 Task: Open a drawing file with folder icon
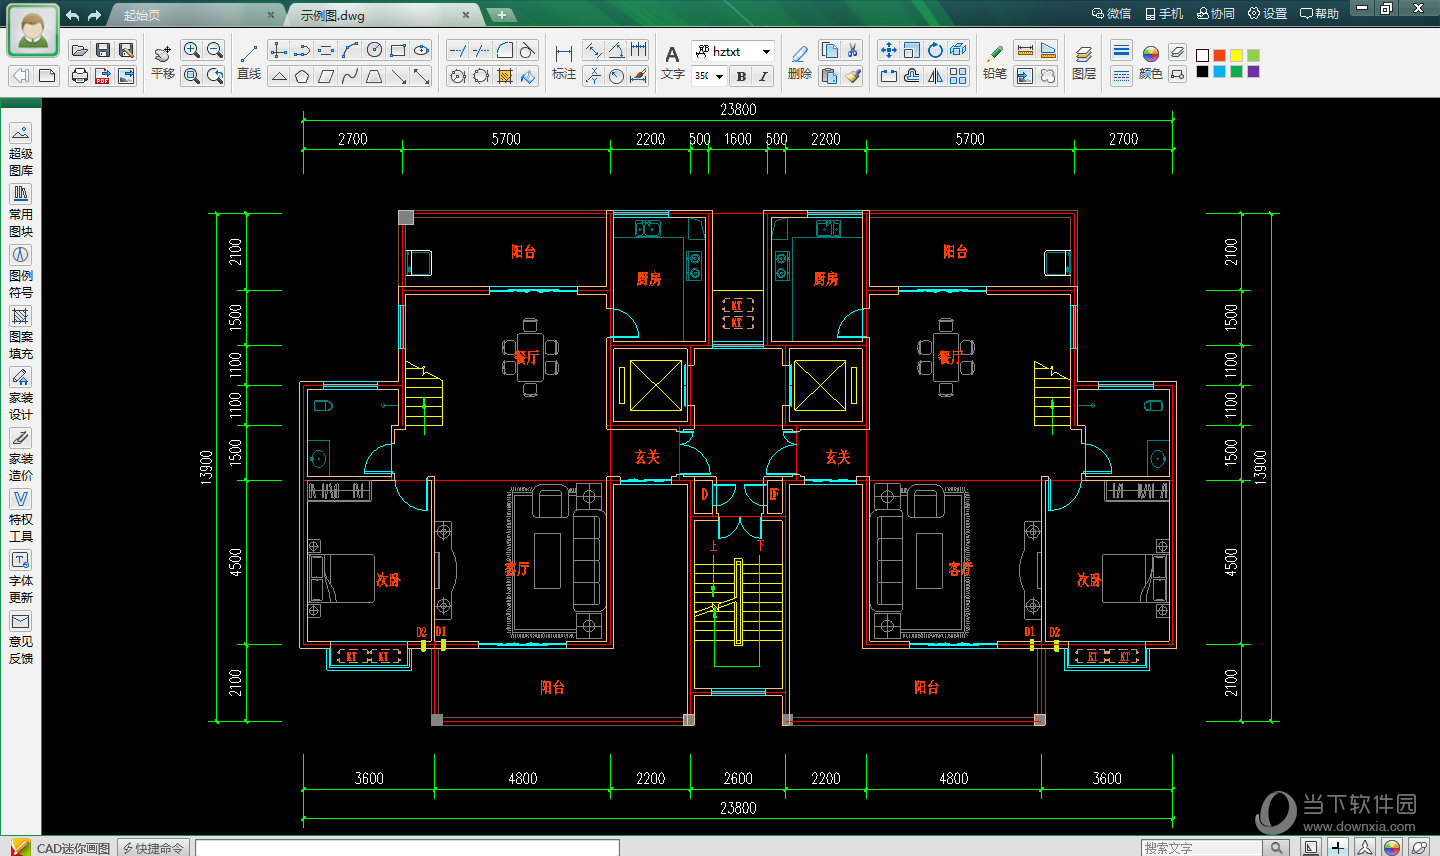[x=79, y=50]
